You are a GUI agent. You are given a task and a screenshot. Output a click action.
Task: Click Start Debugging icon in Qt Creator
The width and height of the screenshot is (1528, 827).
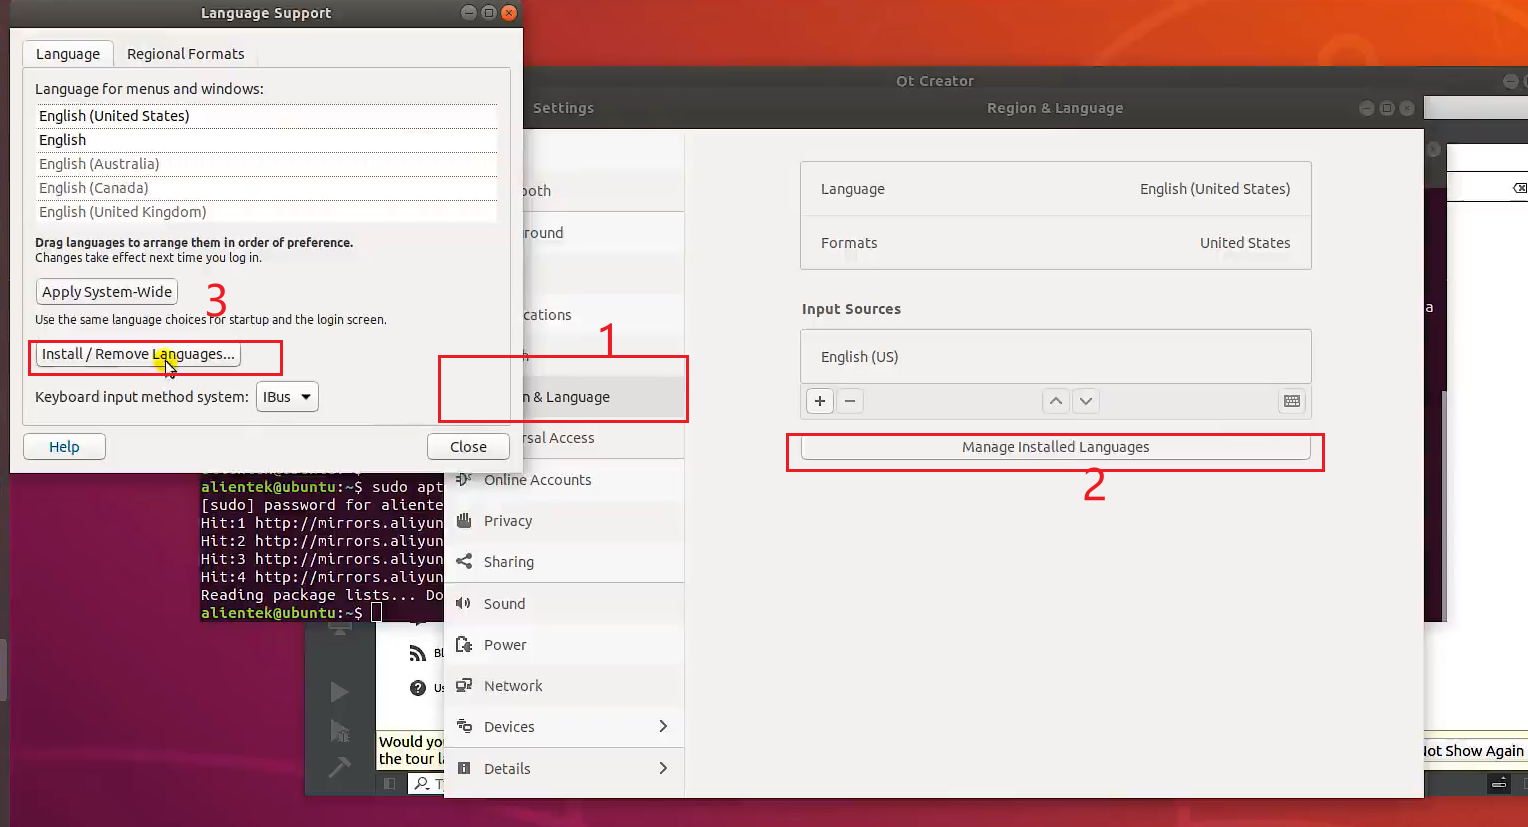pyautogui.click(x=340, y=732)
